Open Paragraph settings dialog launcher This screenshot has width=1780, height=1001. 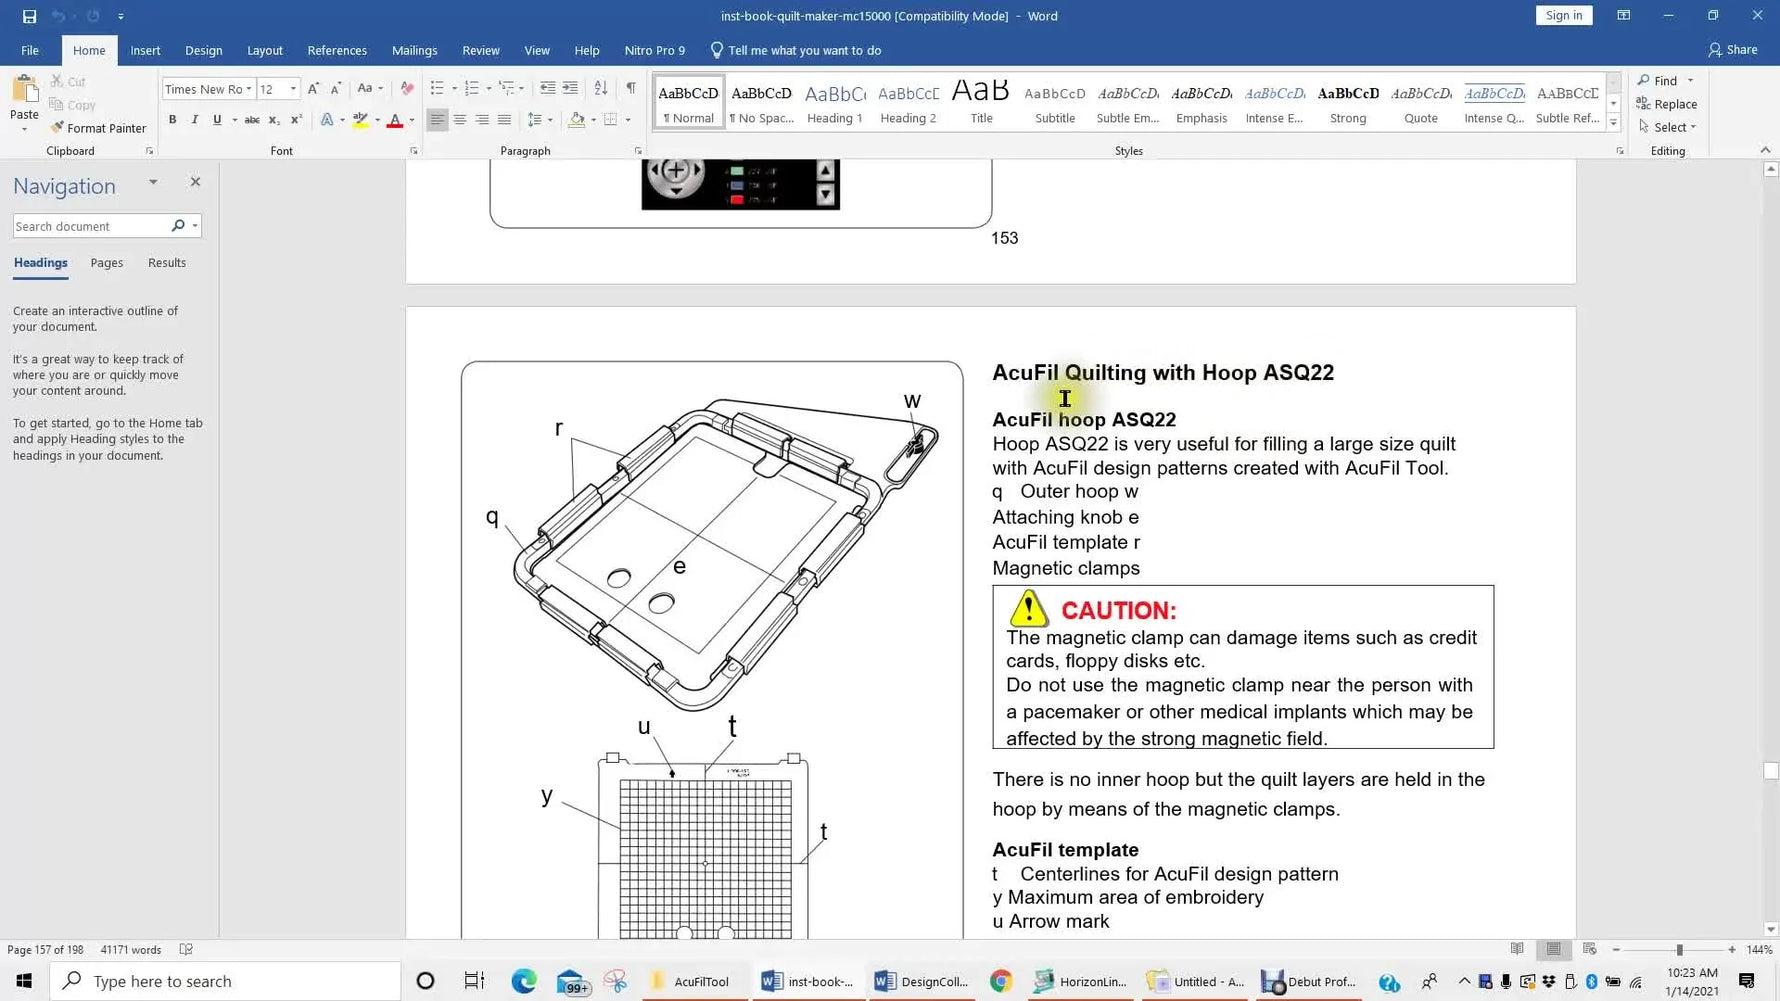638,151
